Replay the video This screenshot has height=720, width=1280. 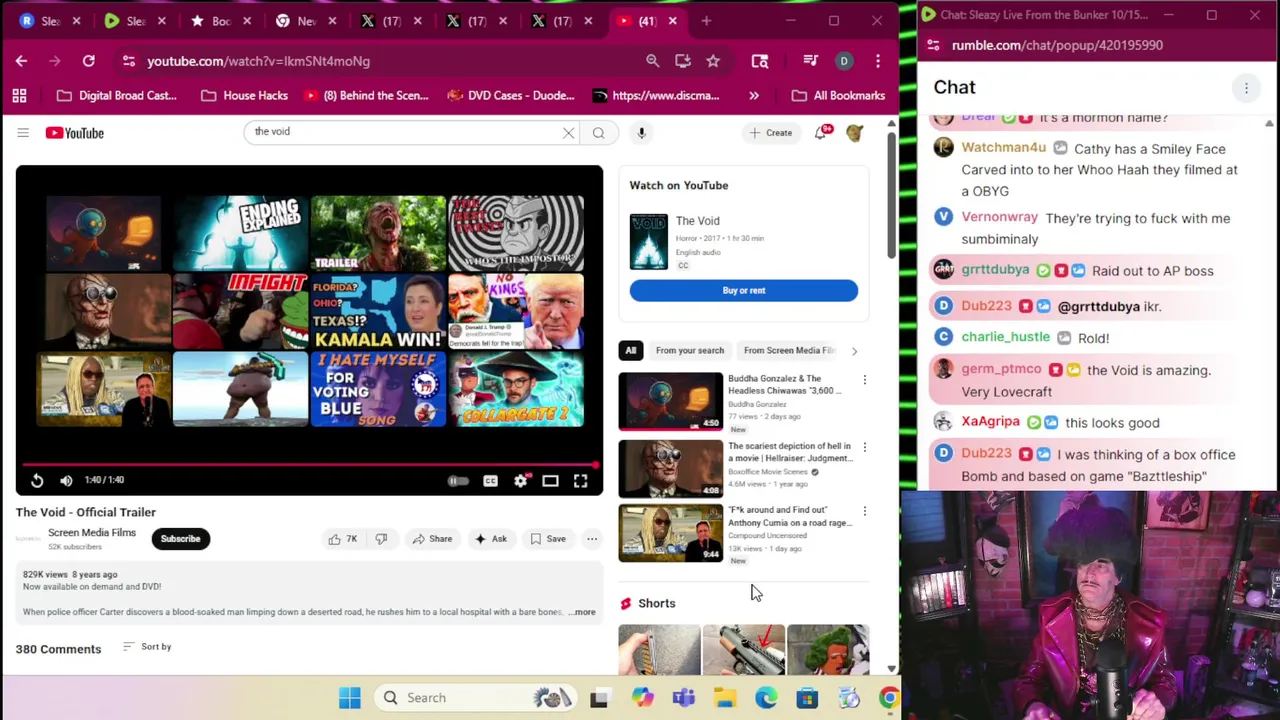pos(37,481)
